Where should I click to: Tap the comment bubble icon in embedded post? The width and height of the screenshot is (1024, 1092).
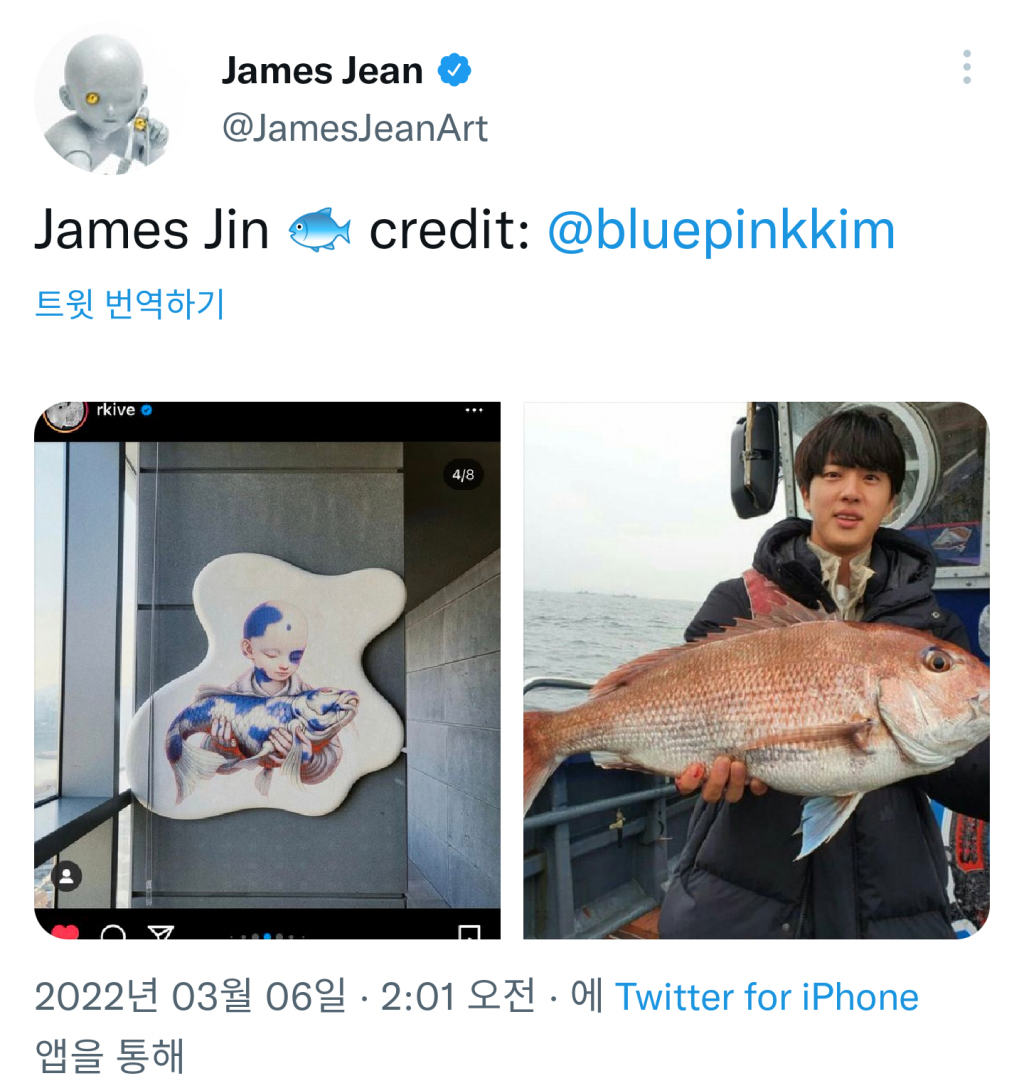[x=113, y=933]
